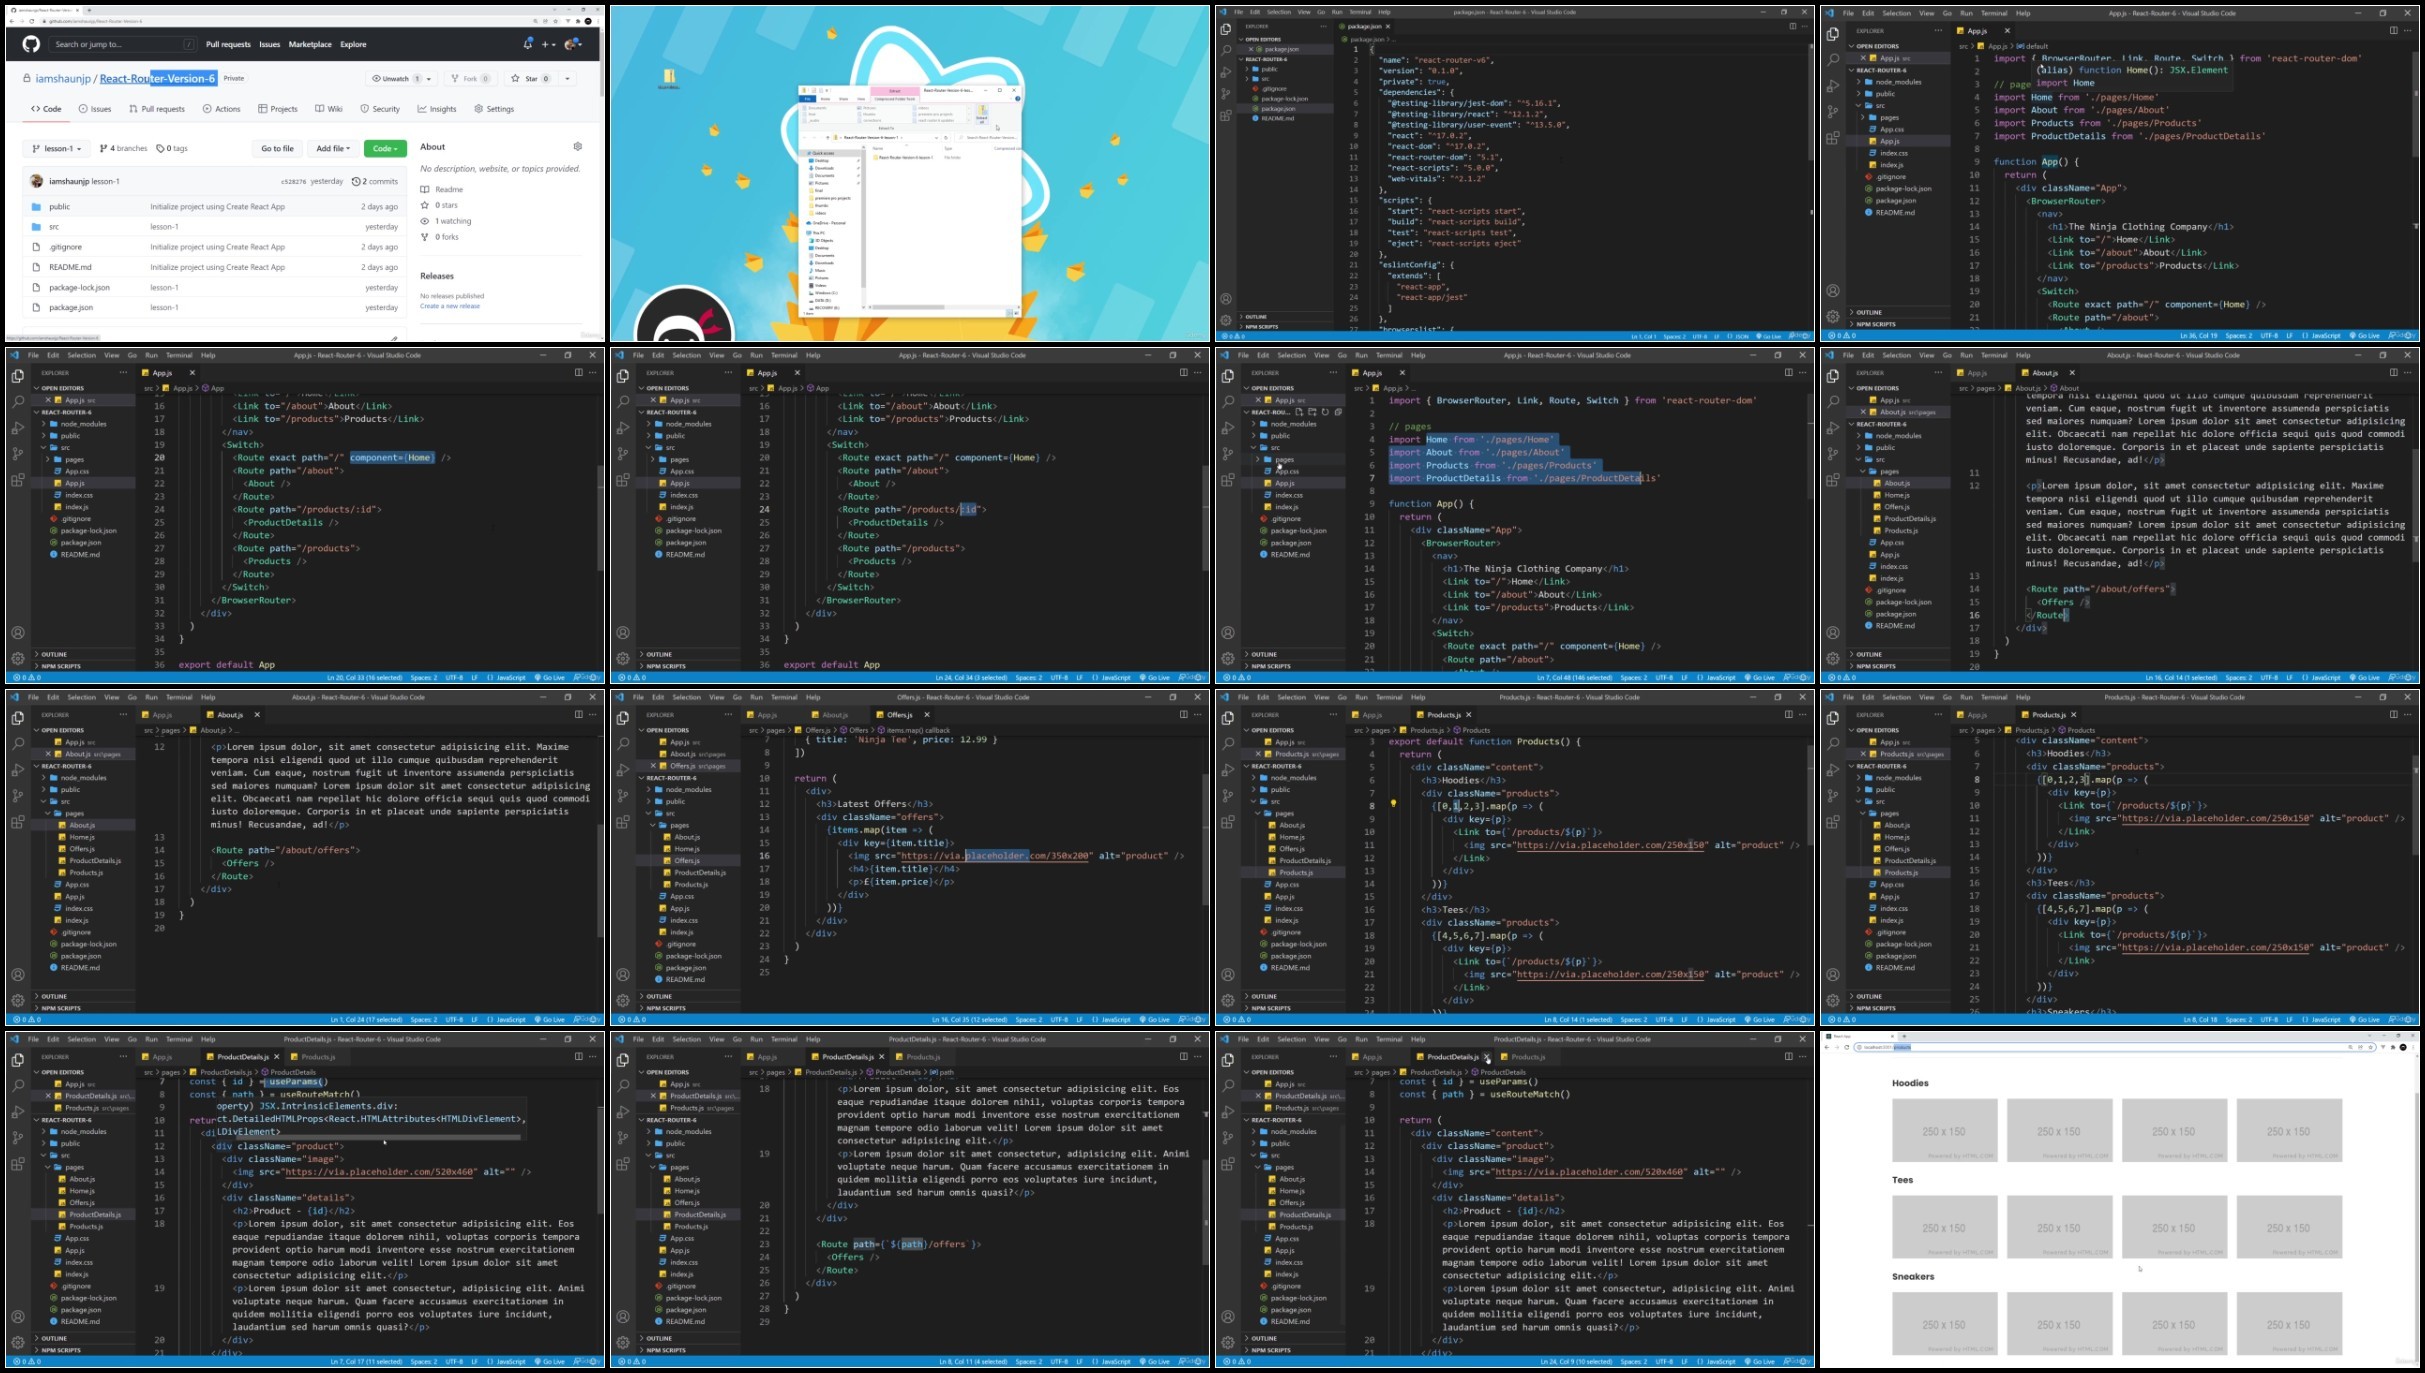This screenshot has height=1373, width=2425.
Task: Open Selection menu in the package.json VS Code window
Action: coord(1279,12)
